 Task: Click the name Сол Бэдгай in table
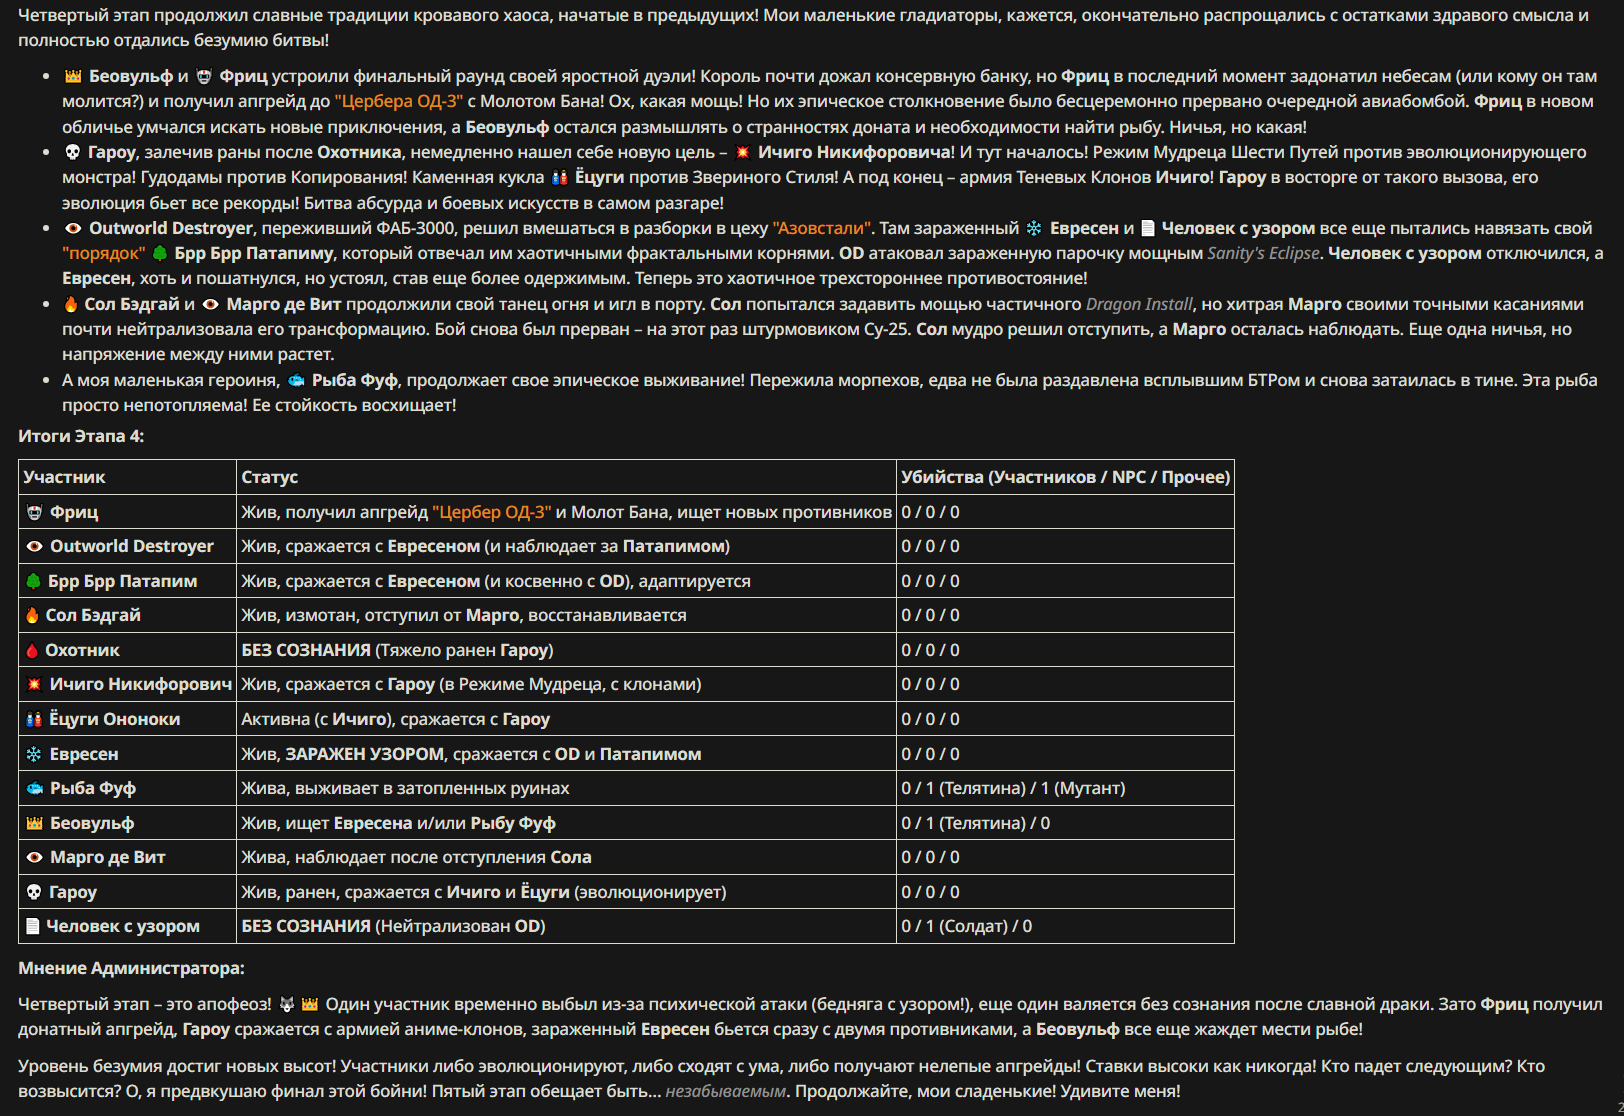tap(93, 615)
